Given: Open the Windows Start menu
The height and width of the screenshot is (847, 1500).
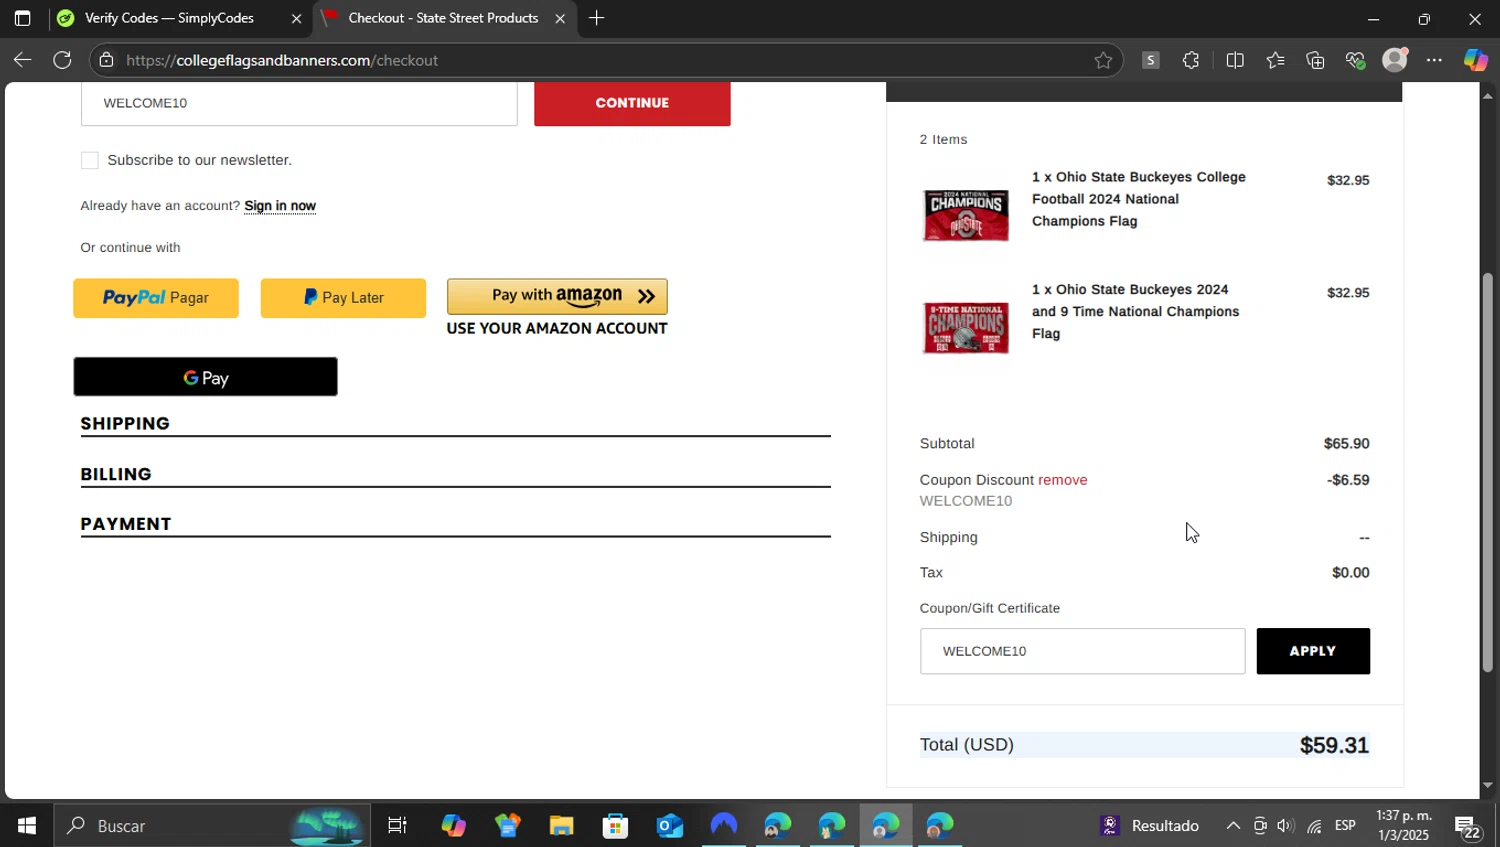Looking at the screenshot, I should [x=27, y=826].
